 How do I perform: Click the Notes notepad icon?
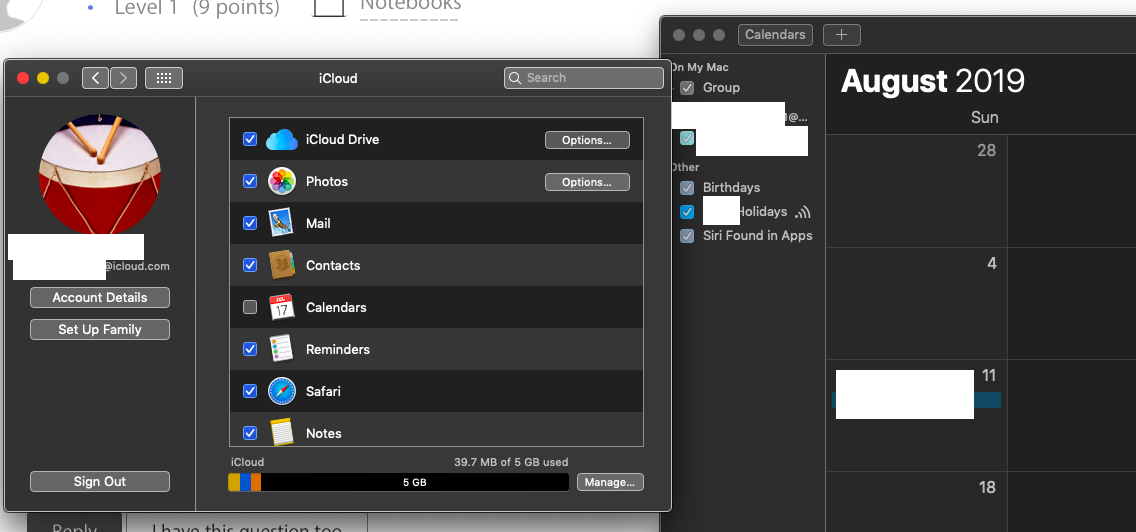(x=281, y=432)
